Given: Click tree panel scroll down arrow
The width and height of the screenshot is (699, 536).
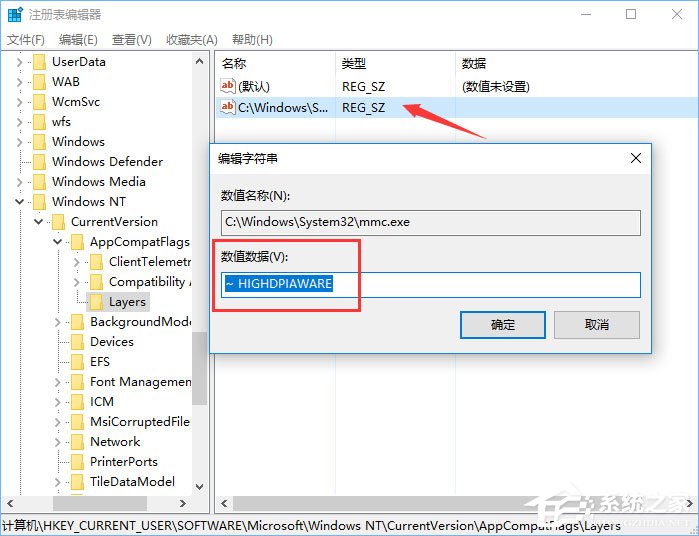Looking at the screenshot, I should (x=200, y=487).
